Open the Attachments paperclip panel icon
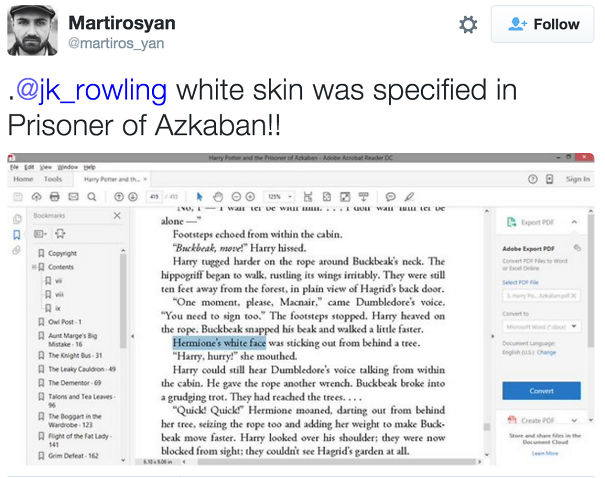Viewport: 605px width, 478px height. coord(16,250)
